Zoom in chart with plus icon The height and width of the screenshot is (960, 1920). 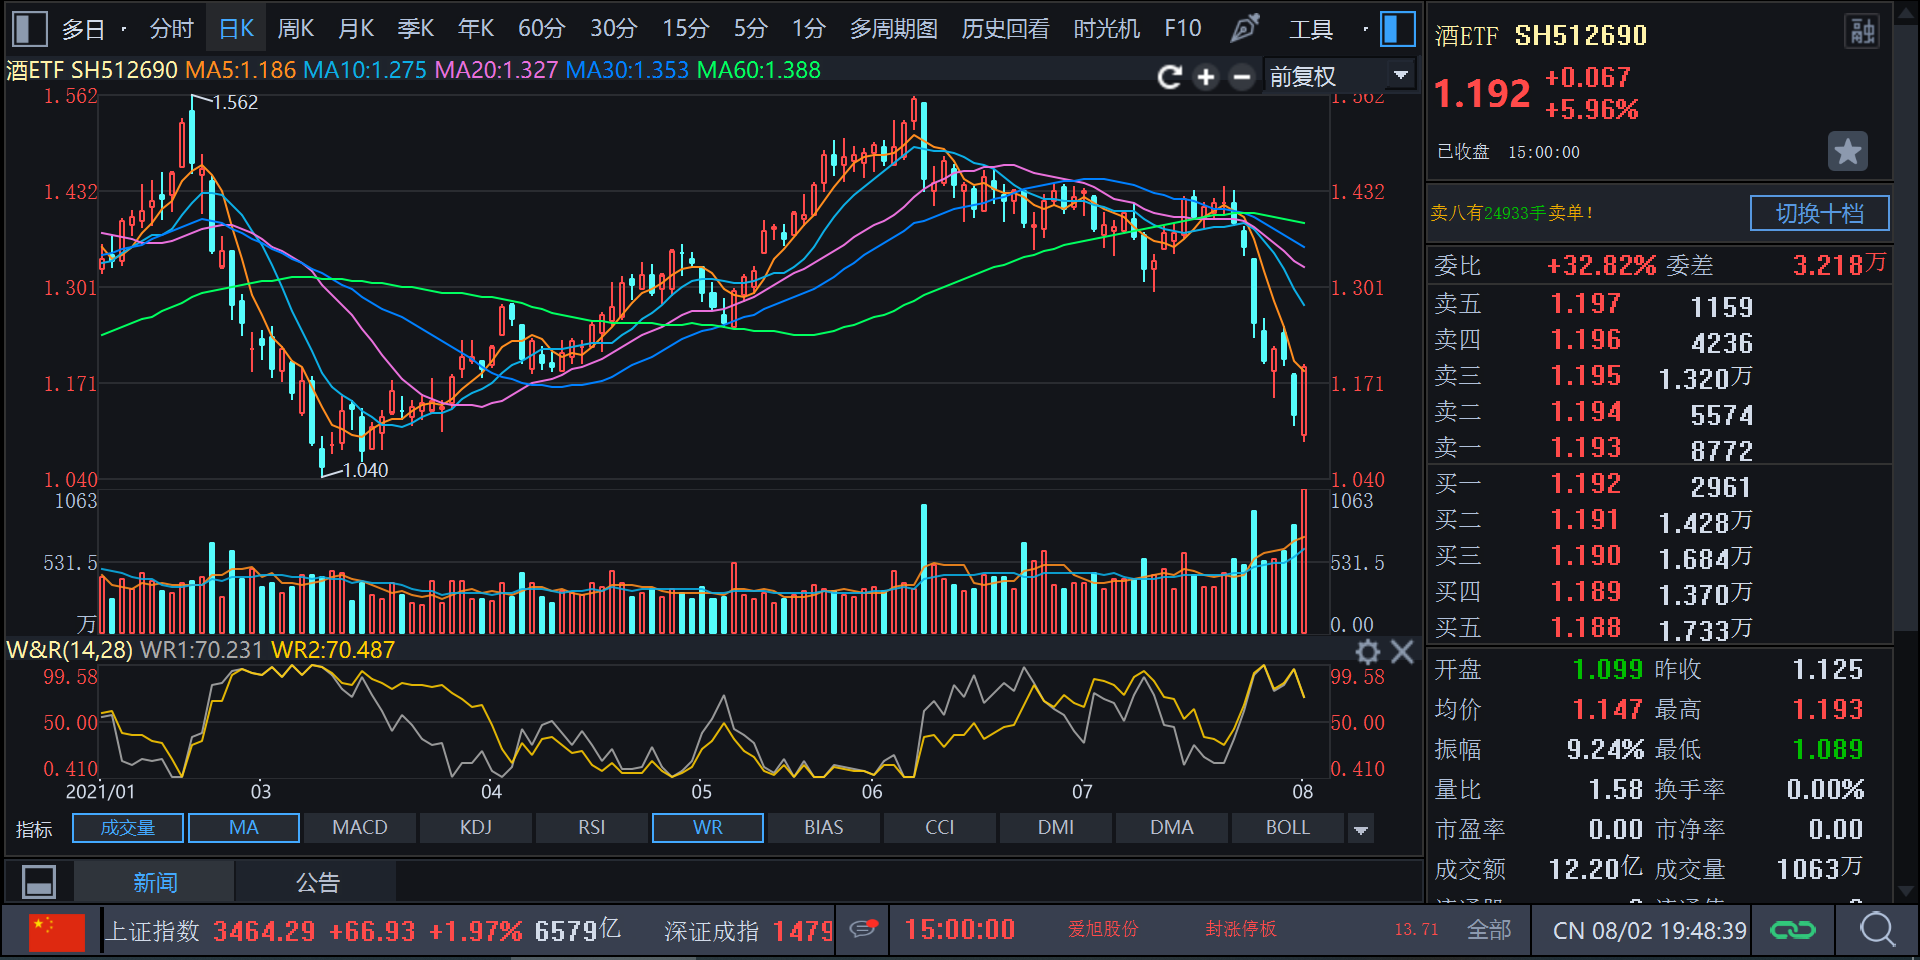[1206, 77]
